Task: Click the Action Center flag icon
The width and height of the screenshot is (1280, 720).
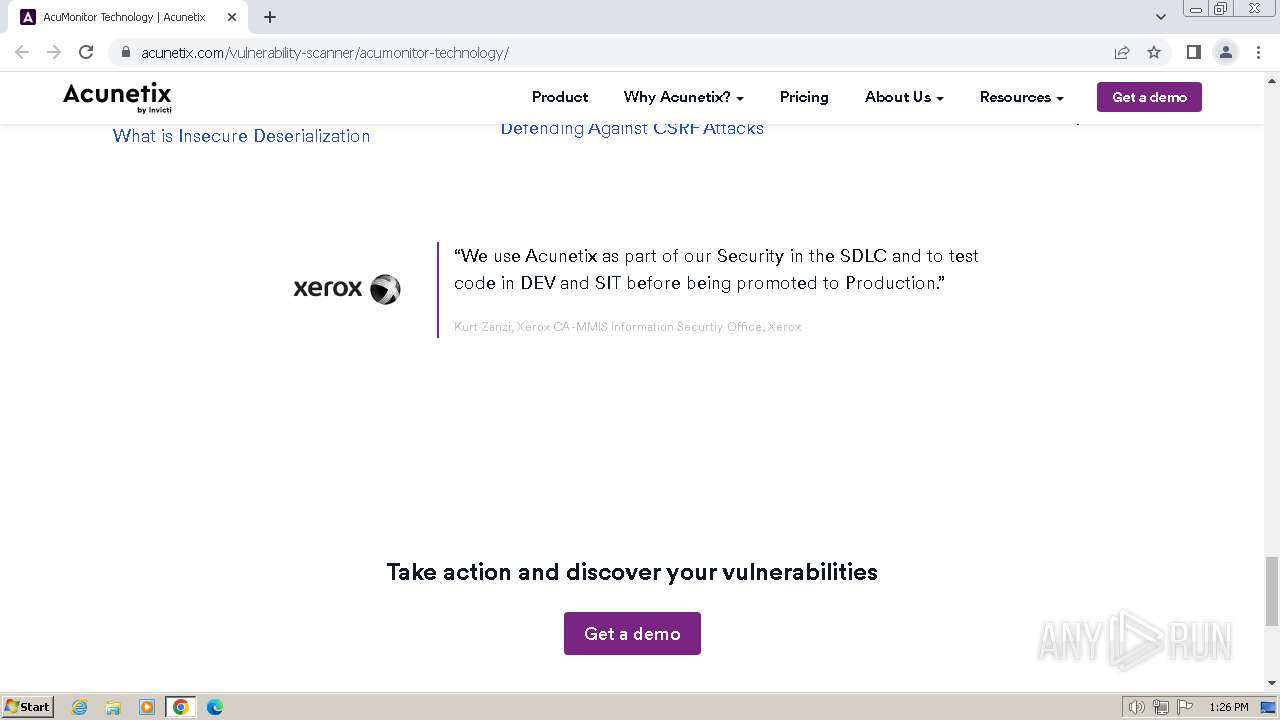Action: point(1185,707)
